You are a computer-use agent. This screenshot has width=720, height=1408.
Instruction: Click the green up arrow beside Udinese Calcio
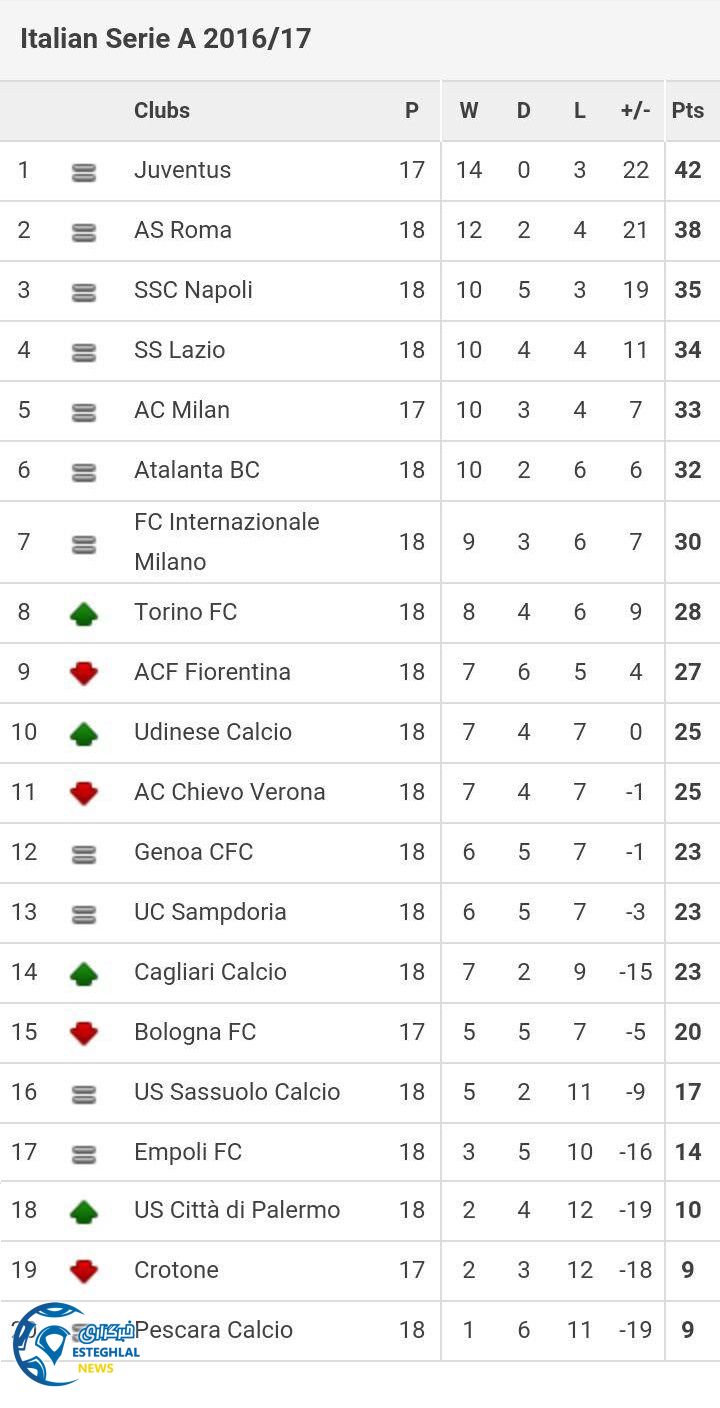tap(84, 733)
